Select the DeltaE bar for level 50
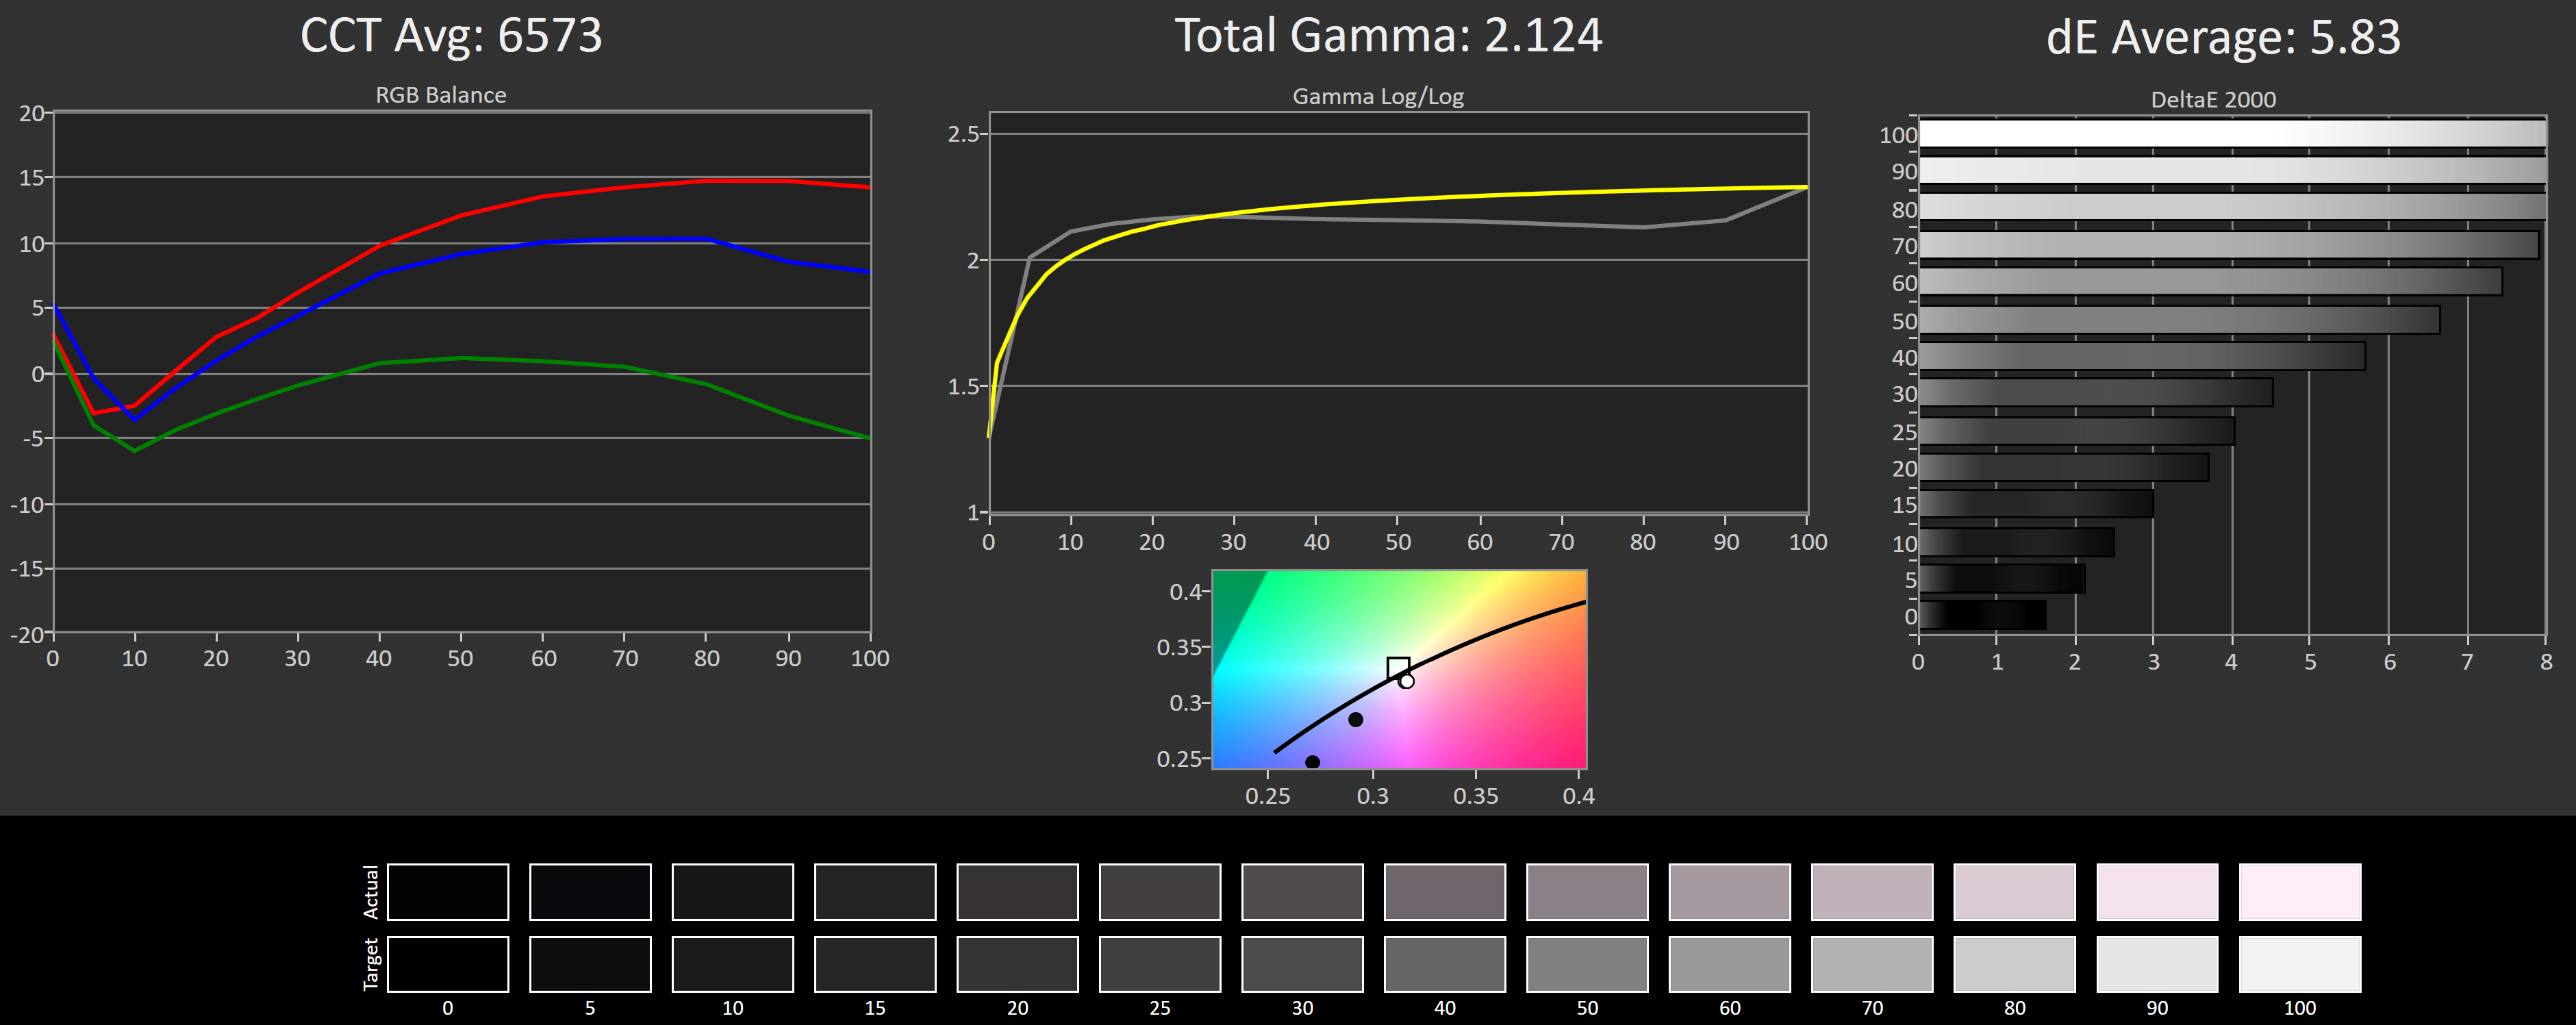 [2179, 320]
